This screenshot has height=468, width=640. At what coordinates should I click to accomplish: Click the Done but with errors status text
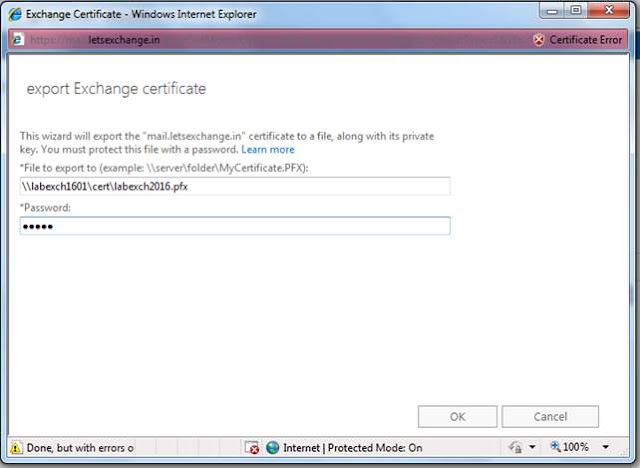pos(80,448)
